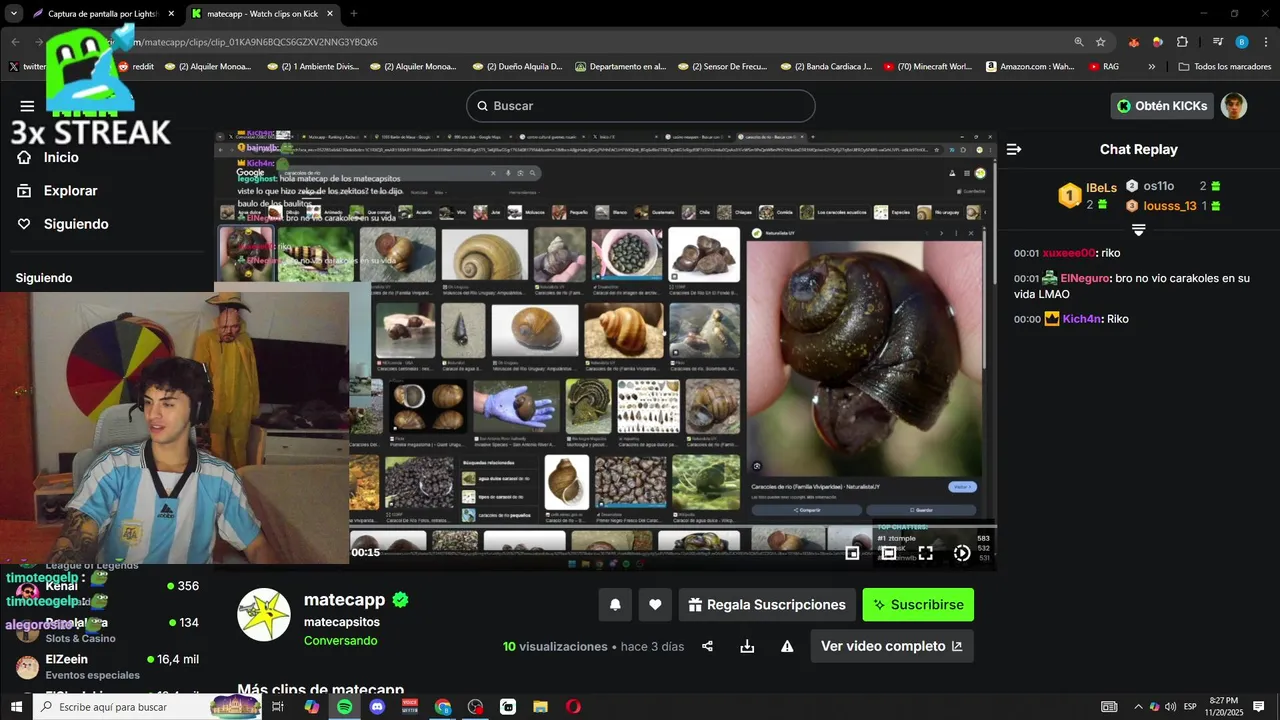Open a new browser tab
1280x720 pixels.
coord(354,14)
